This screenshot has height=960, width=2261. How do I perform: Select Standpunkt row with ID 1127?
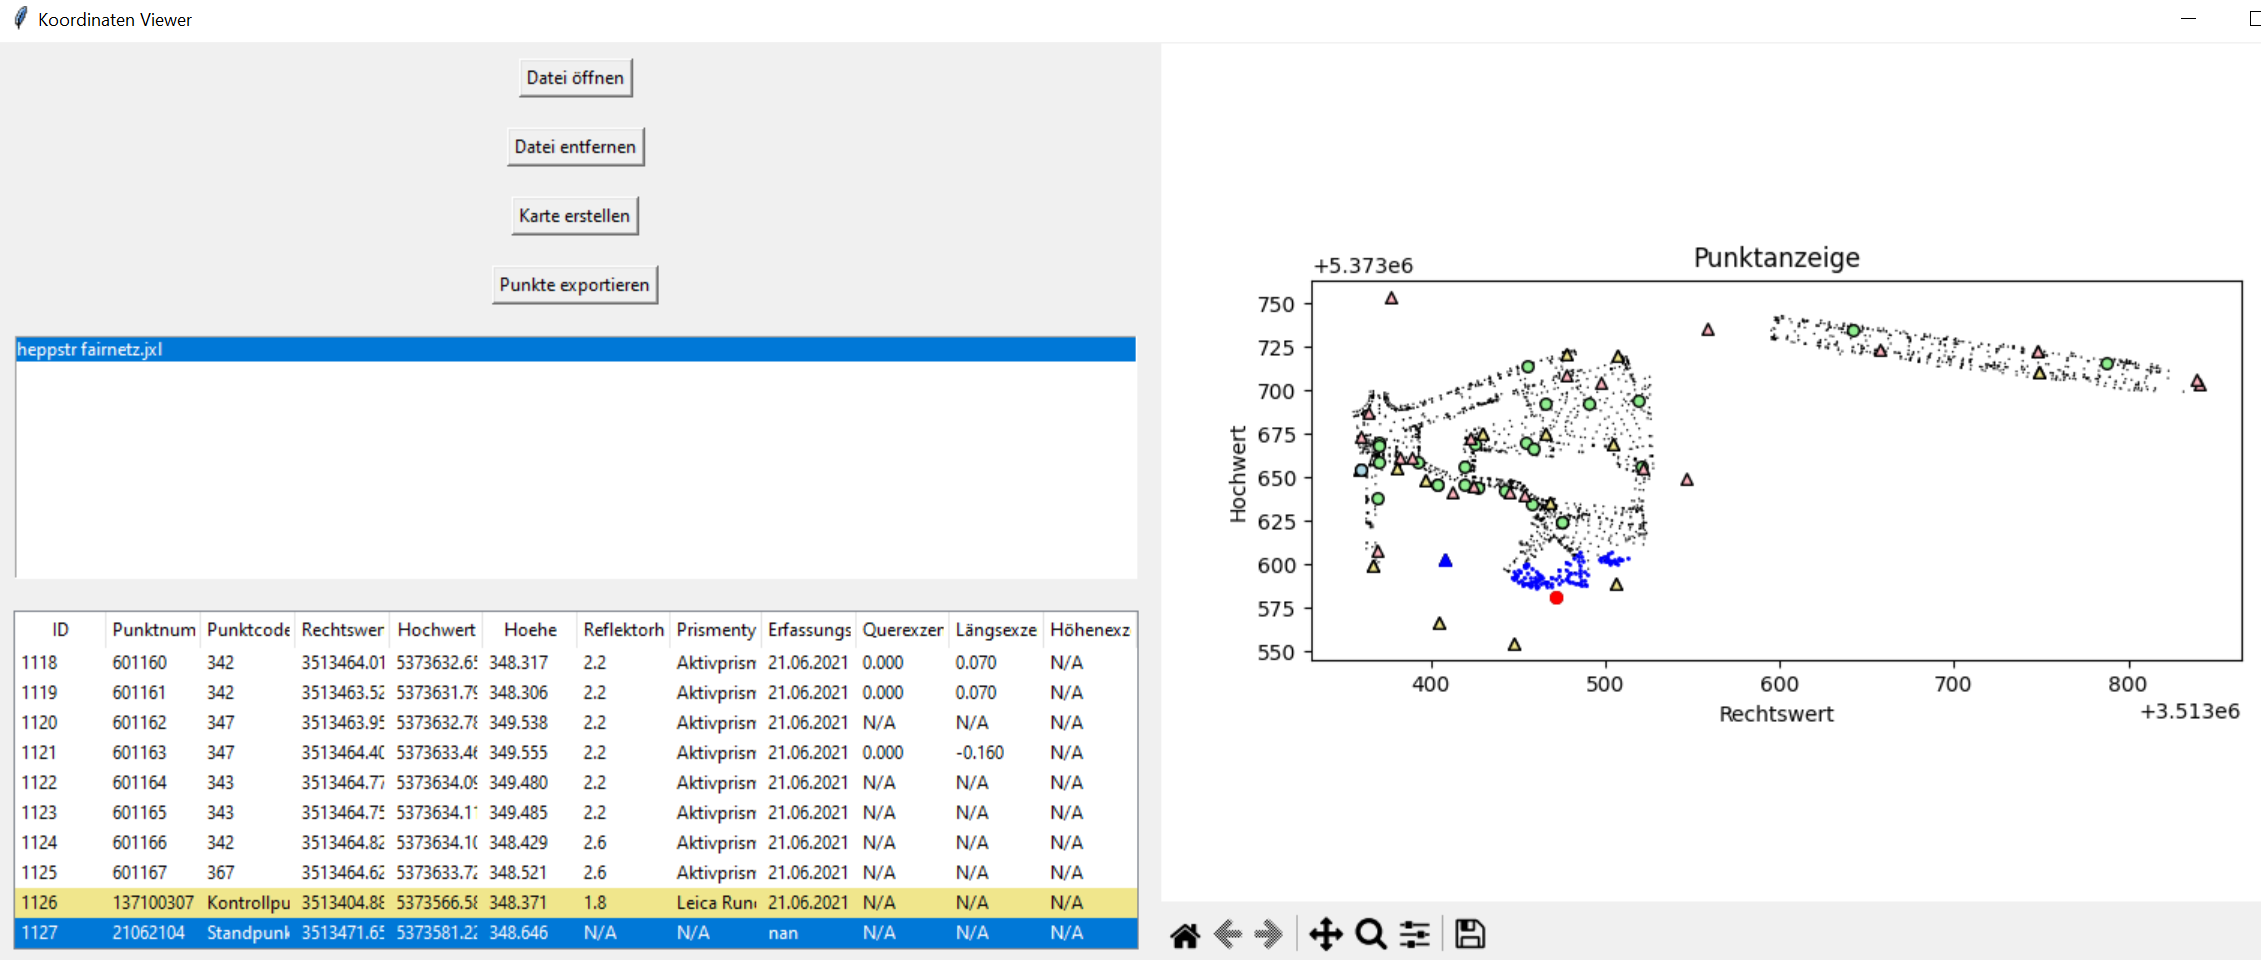click(x=576, y=933)
